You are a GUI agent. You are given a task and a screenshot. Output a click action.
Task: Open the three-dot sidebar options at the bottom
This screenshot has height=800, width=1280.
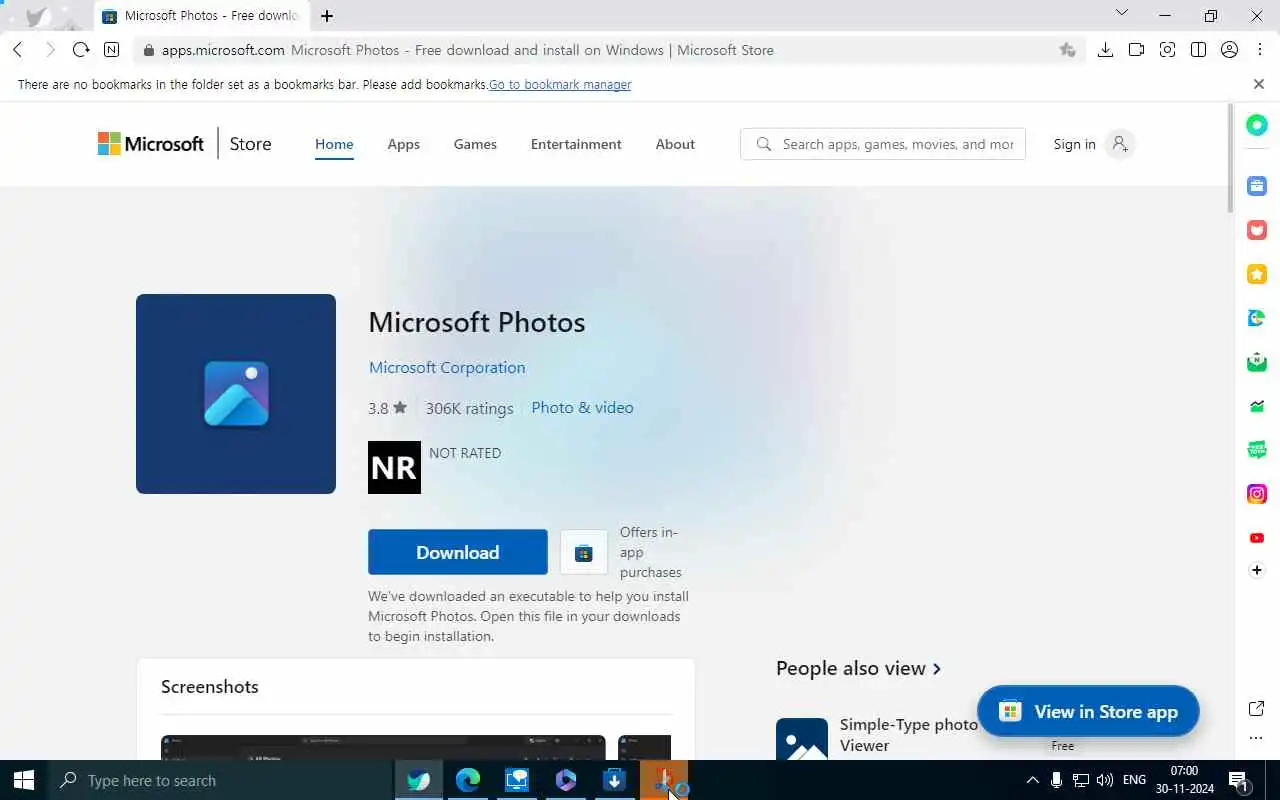[1257, 738]
